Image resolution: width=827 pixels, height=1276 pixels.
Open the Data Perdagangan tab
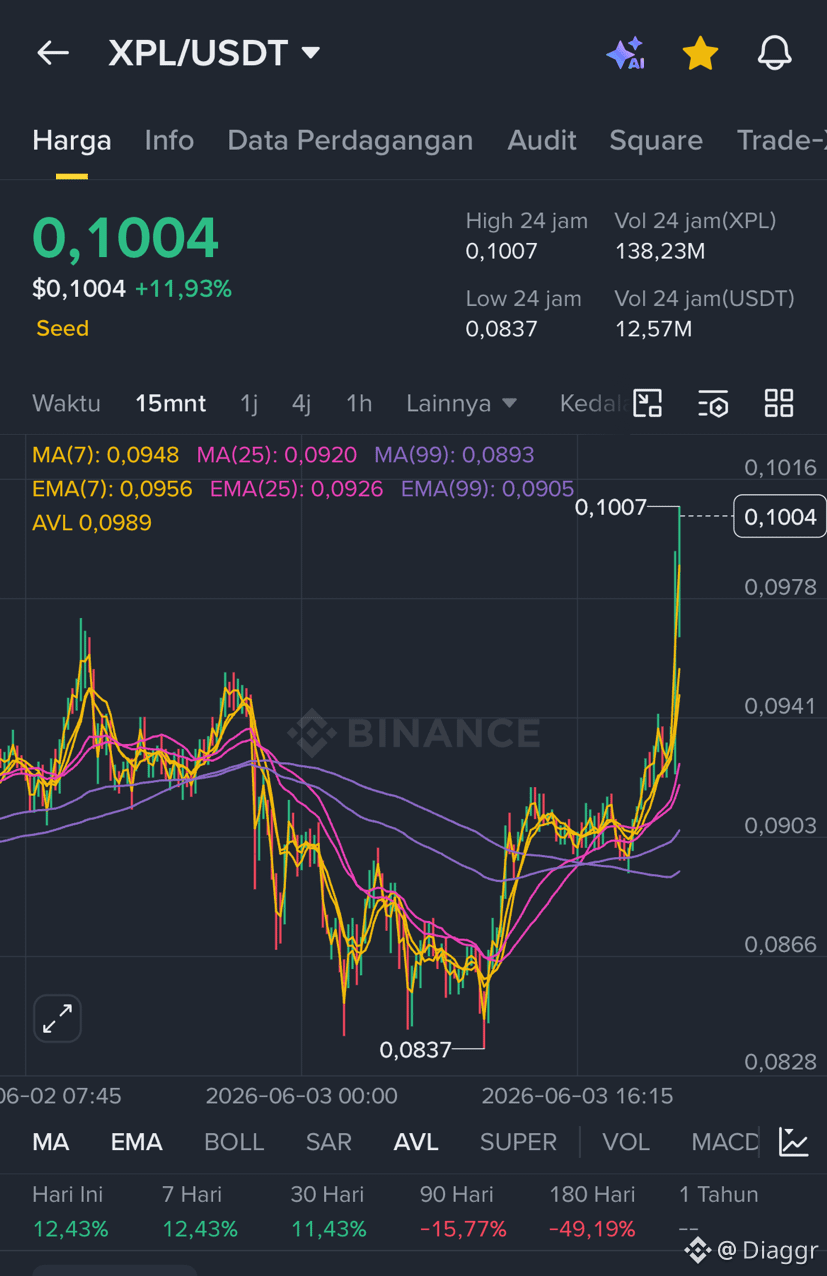[x=350, y=140]
